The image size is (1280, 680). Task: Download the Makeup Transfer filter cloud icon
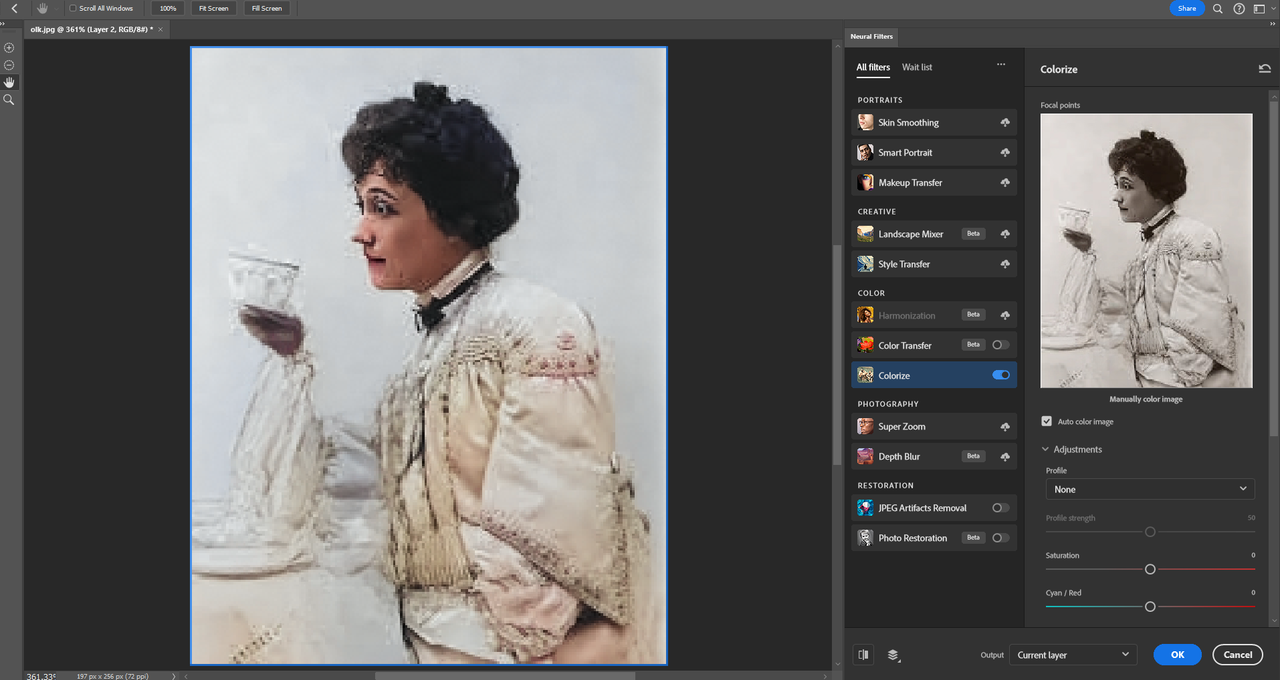click(1004, 182)
